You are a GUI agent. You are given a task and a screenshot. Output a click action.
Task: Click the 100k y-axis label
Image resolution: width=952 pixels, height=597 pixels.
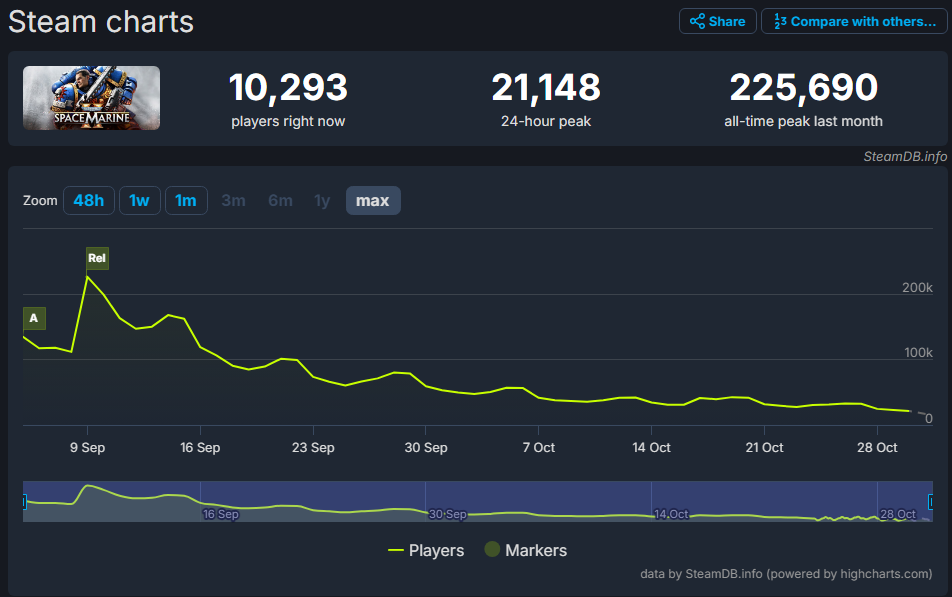point(919,353)
